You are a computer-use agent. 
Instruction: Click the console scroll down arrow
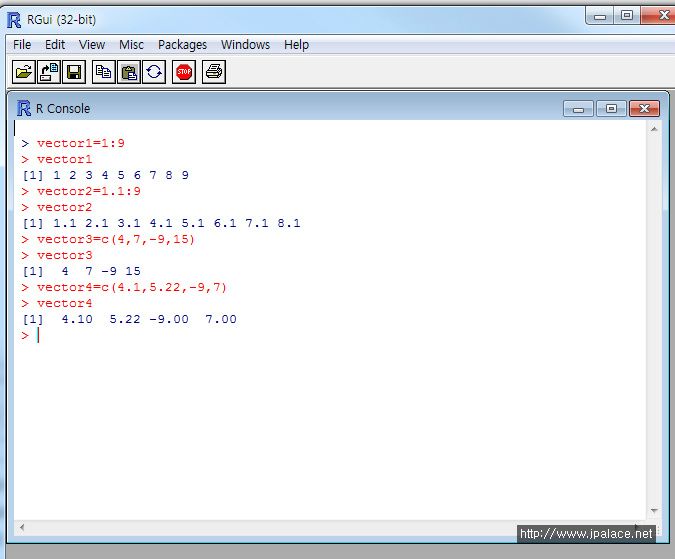pos(654,511)
